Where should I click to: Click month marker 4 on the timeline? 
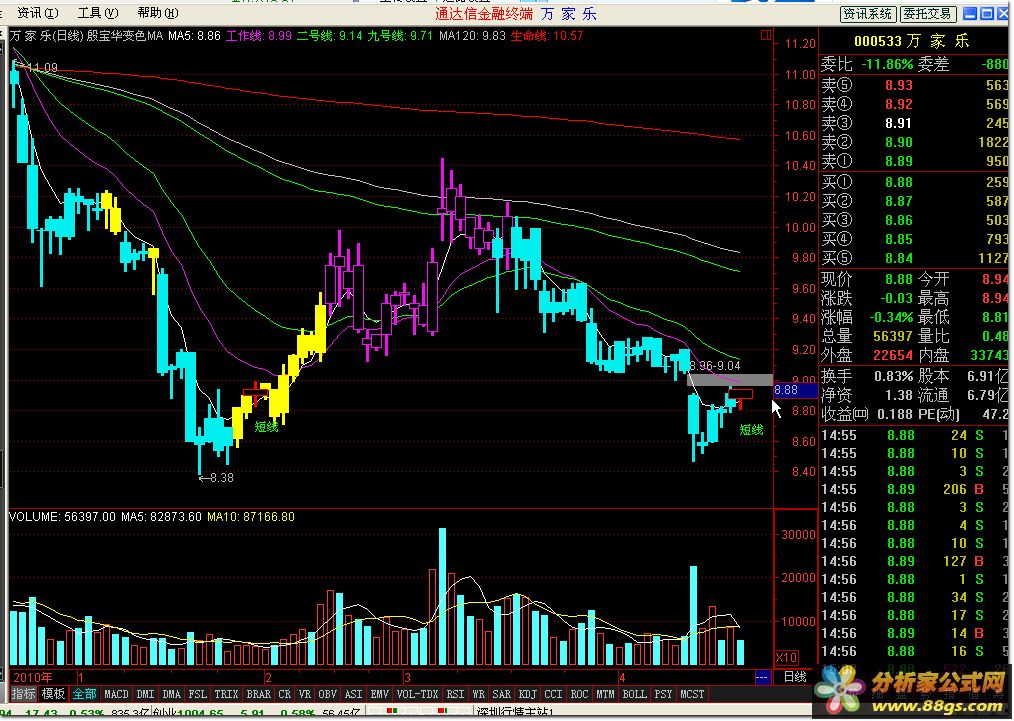(622, 678)
